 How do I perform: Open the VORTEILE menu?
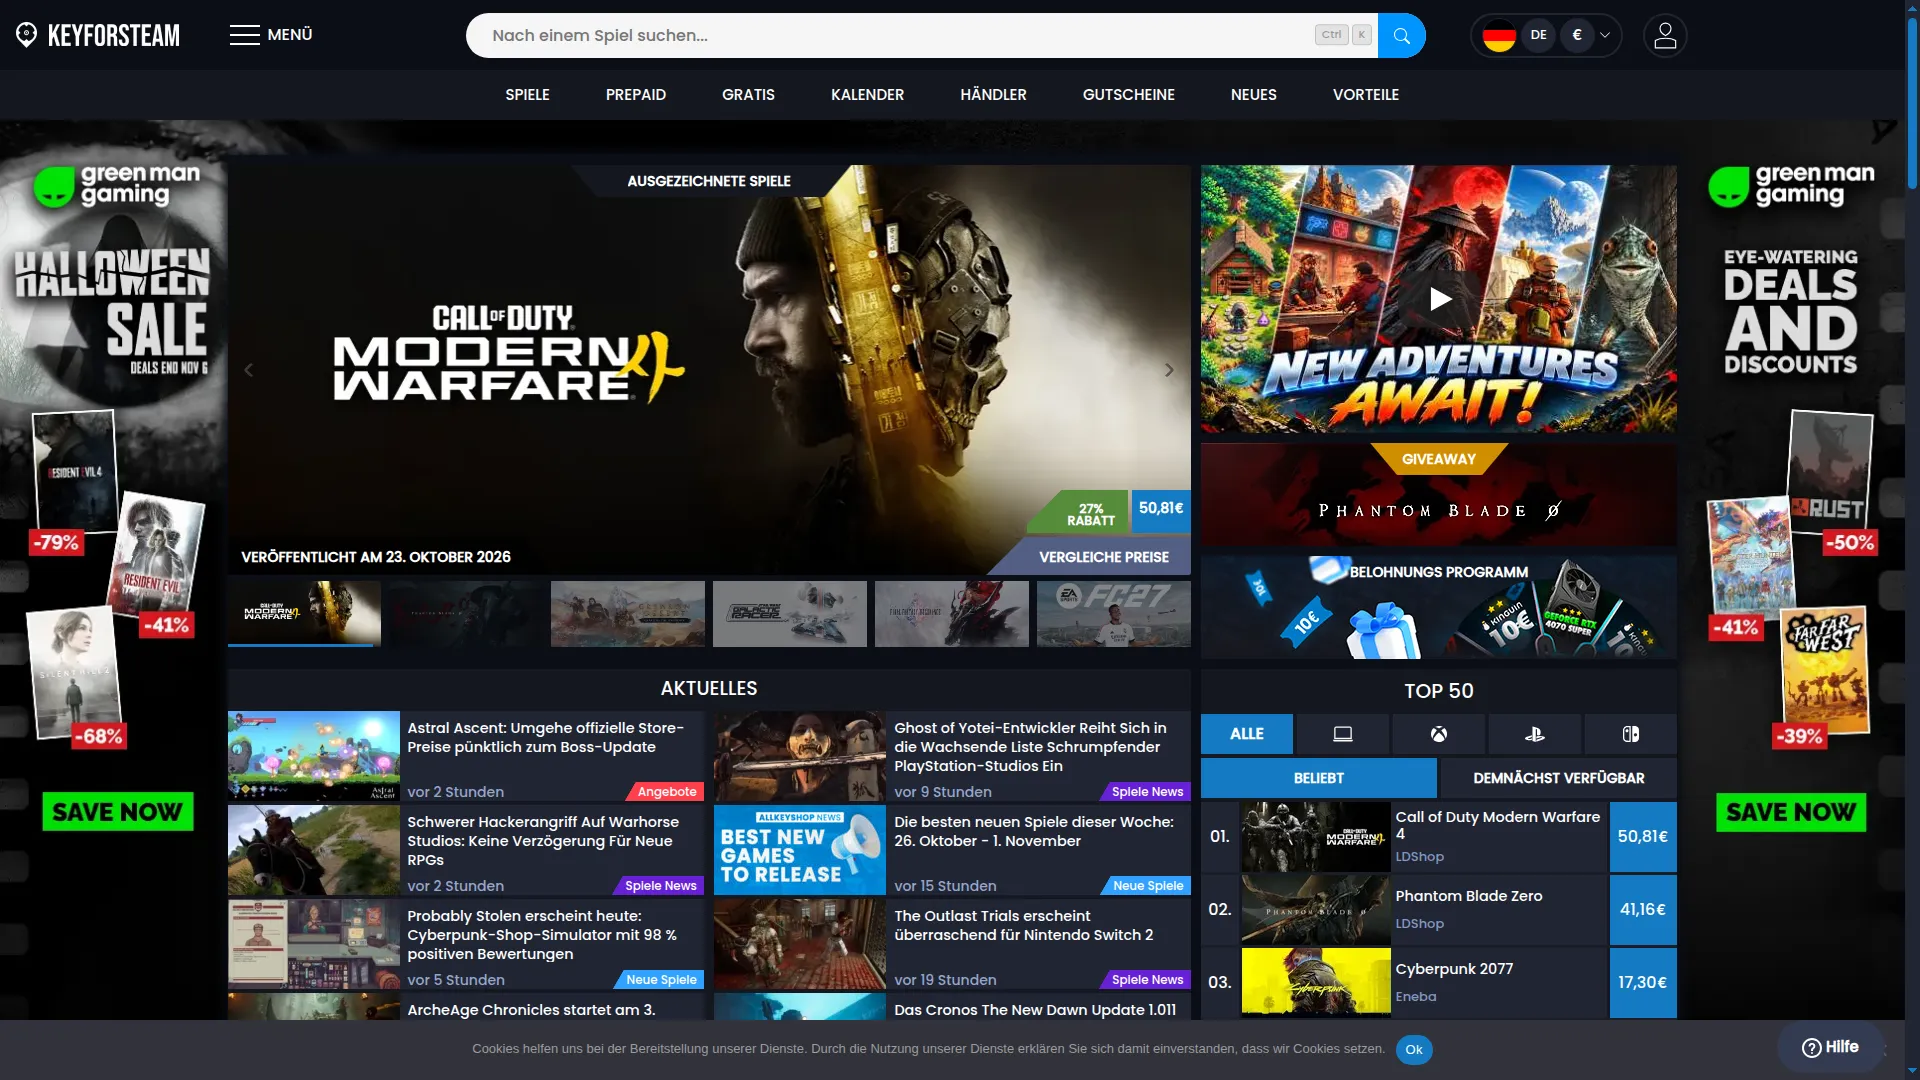click(1365, 95)
